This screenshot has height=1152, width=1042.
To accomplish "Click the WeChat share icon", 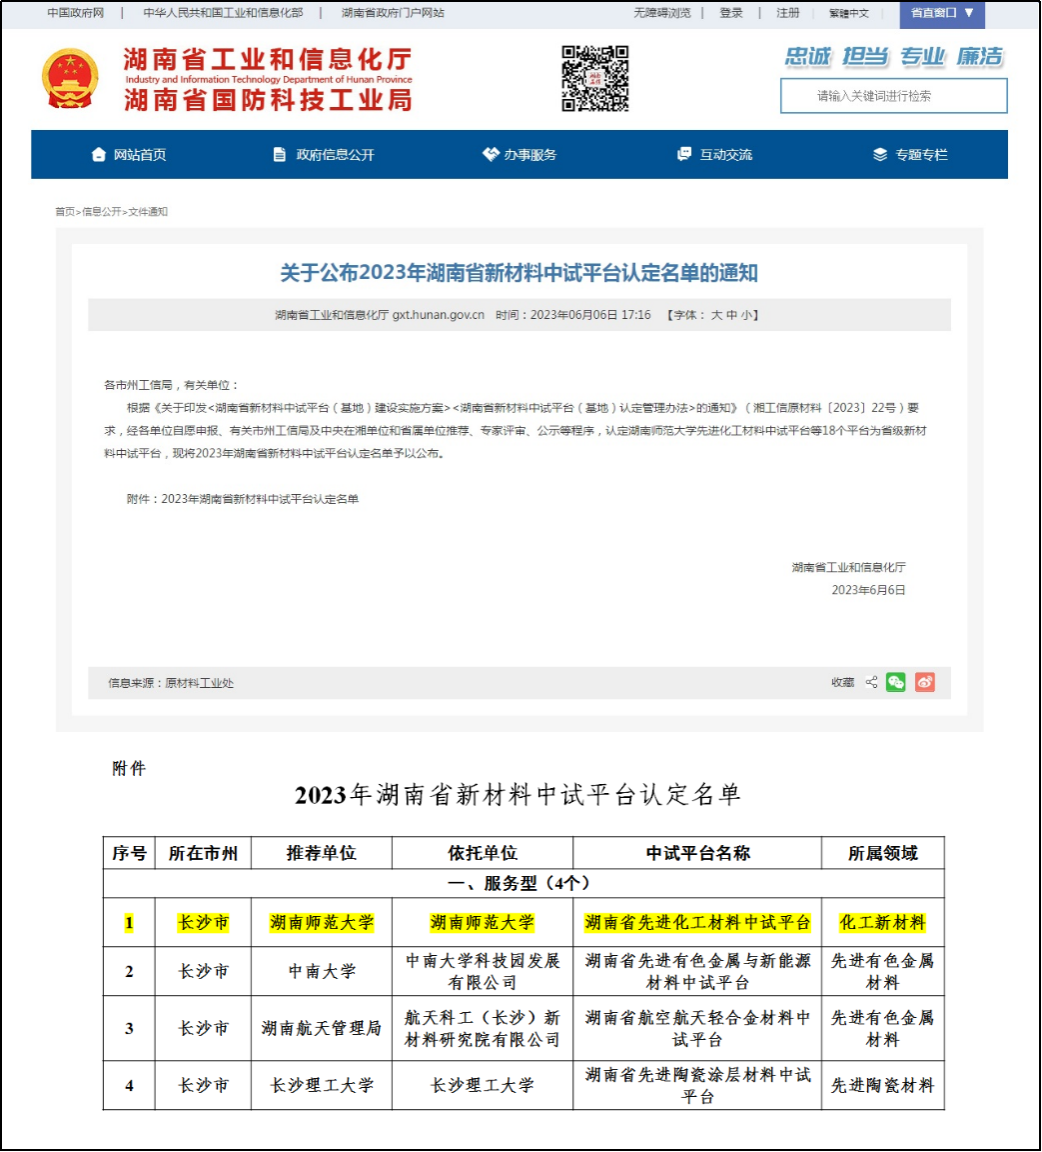I will pyautogui.click(x=895, y=682).
